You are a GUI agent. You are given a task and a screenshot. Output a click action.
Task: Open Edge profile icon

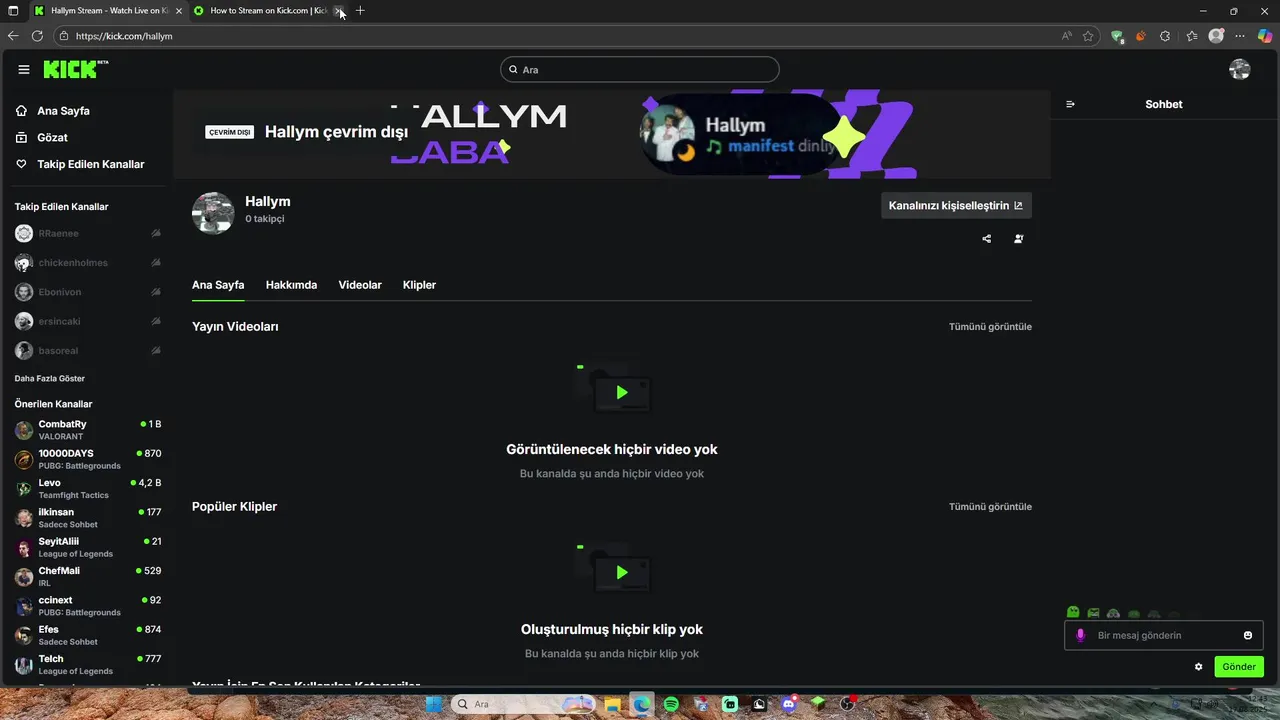click(x=1216, y=36)
